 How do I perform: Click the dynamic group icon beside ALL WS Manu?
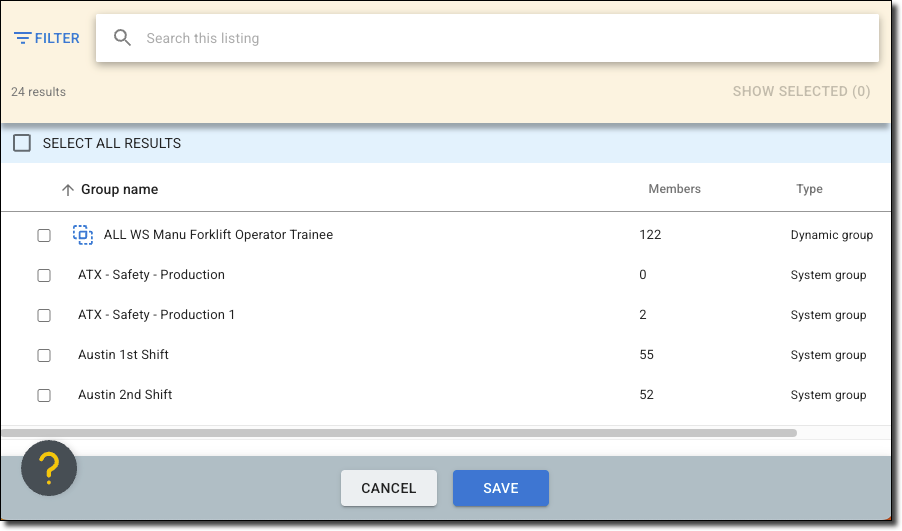click(x=83, y=235)
